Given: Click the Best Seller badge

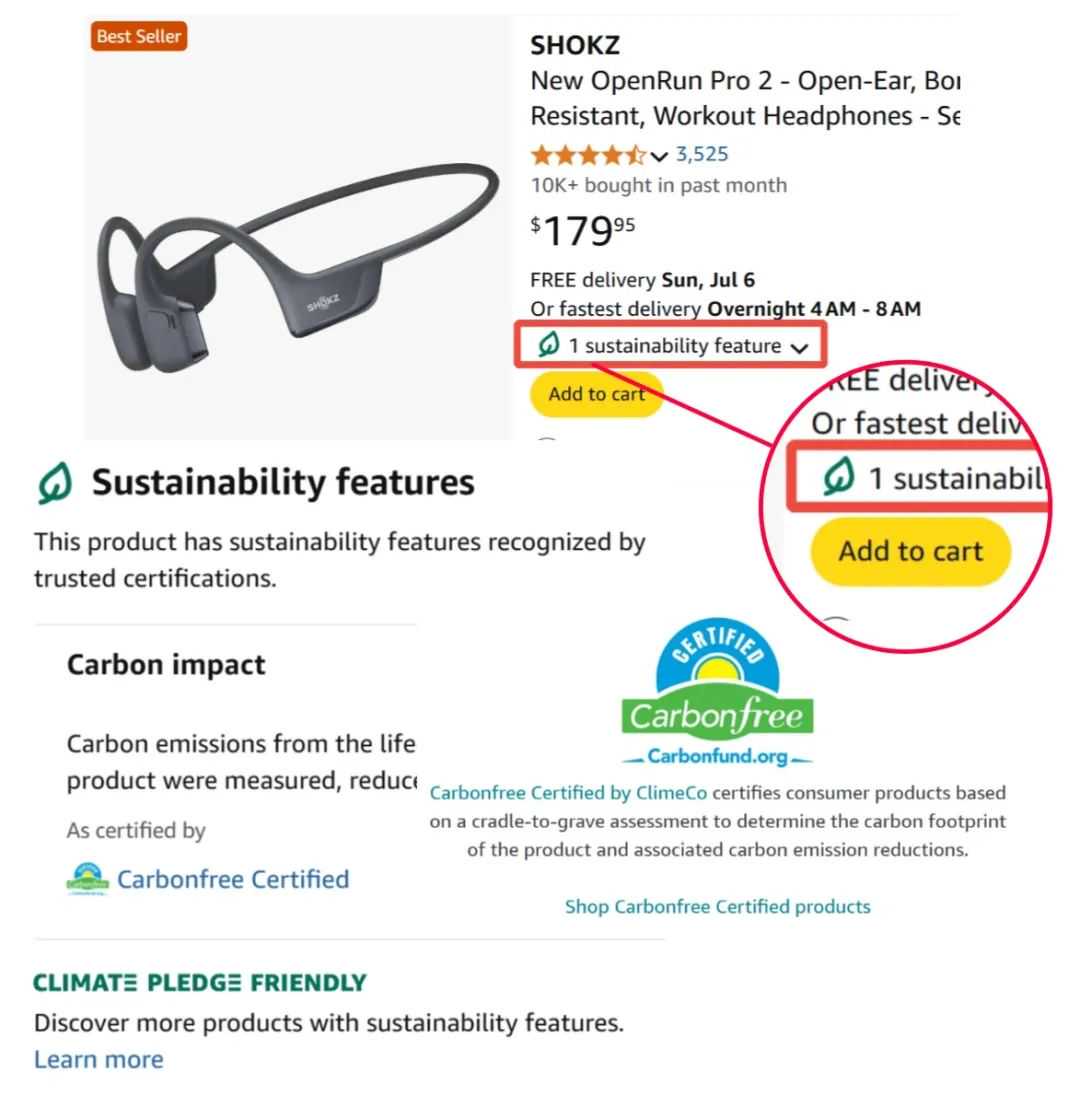Looking at the screenshot, I should coord(139,37).
